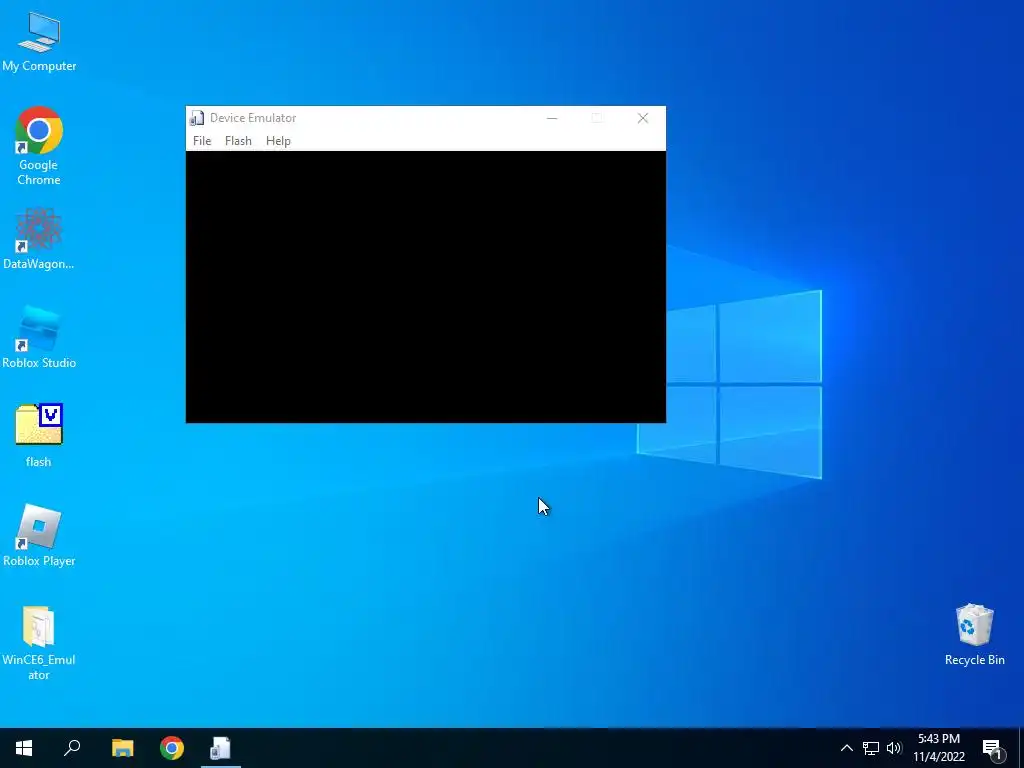Open taskbar search magnifier

72,748
